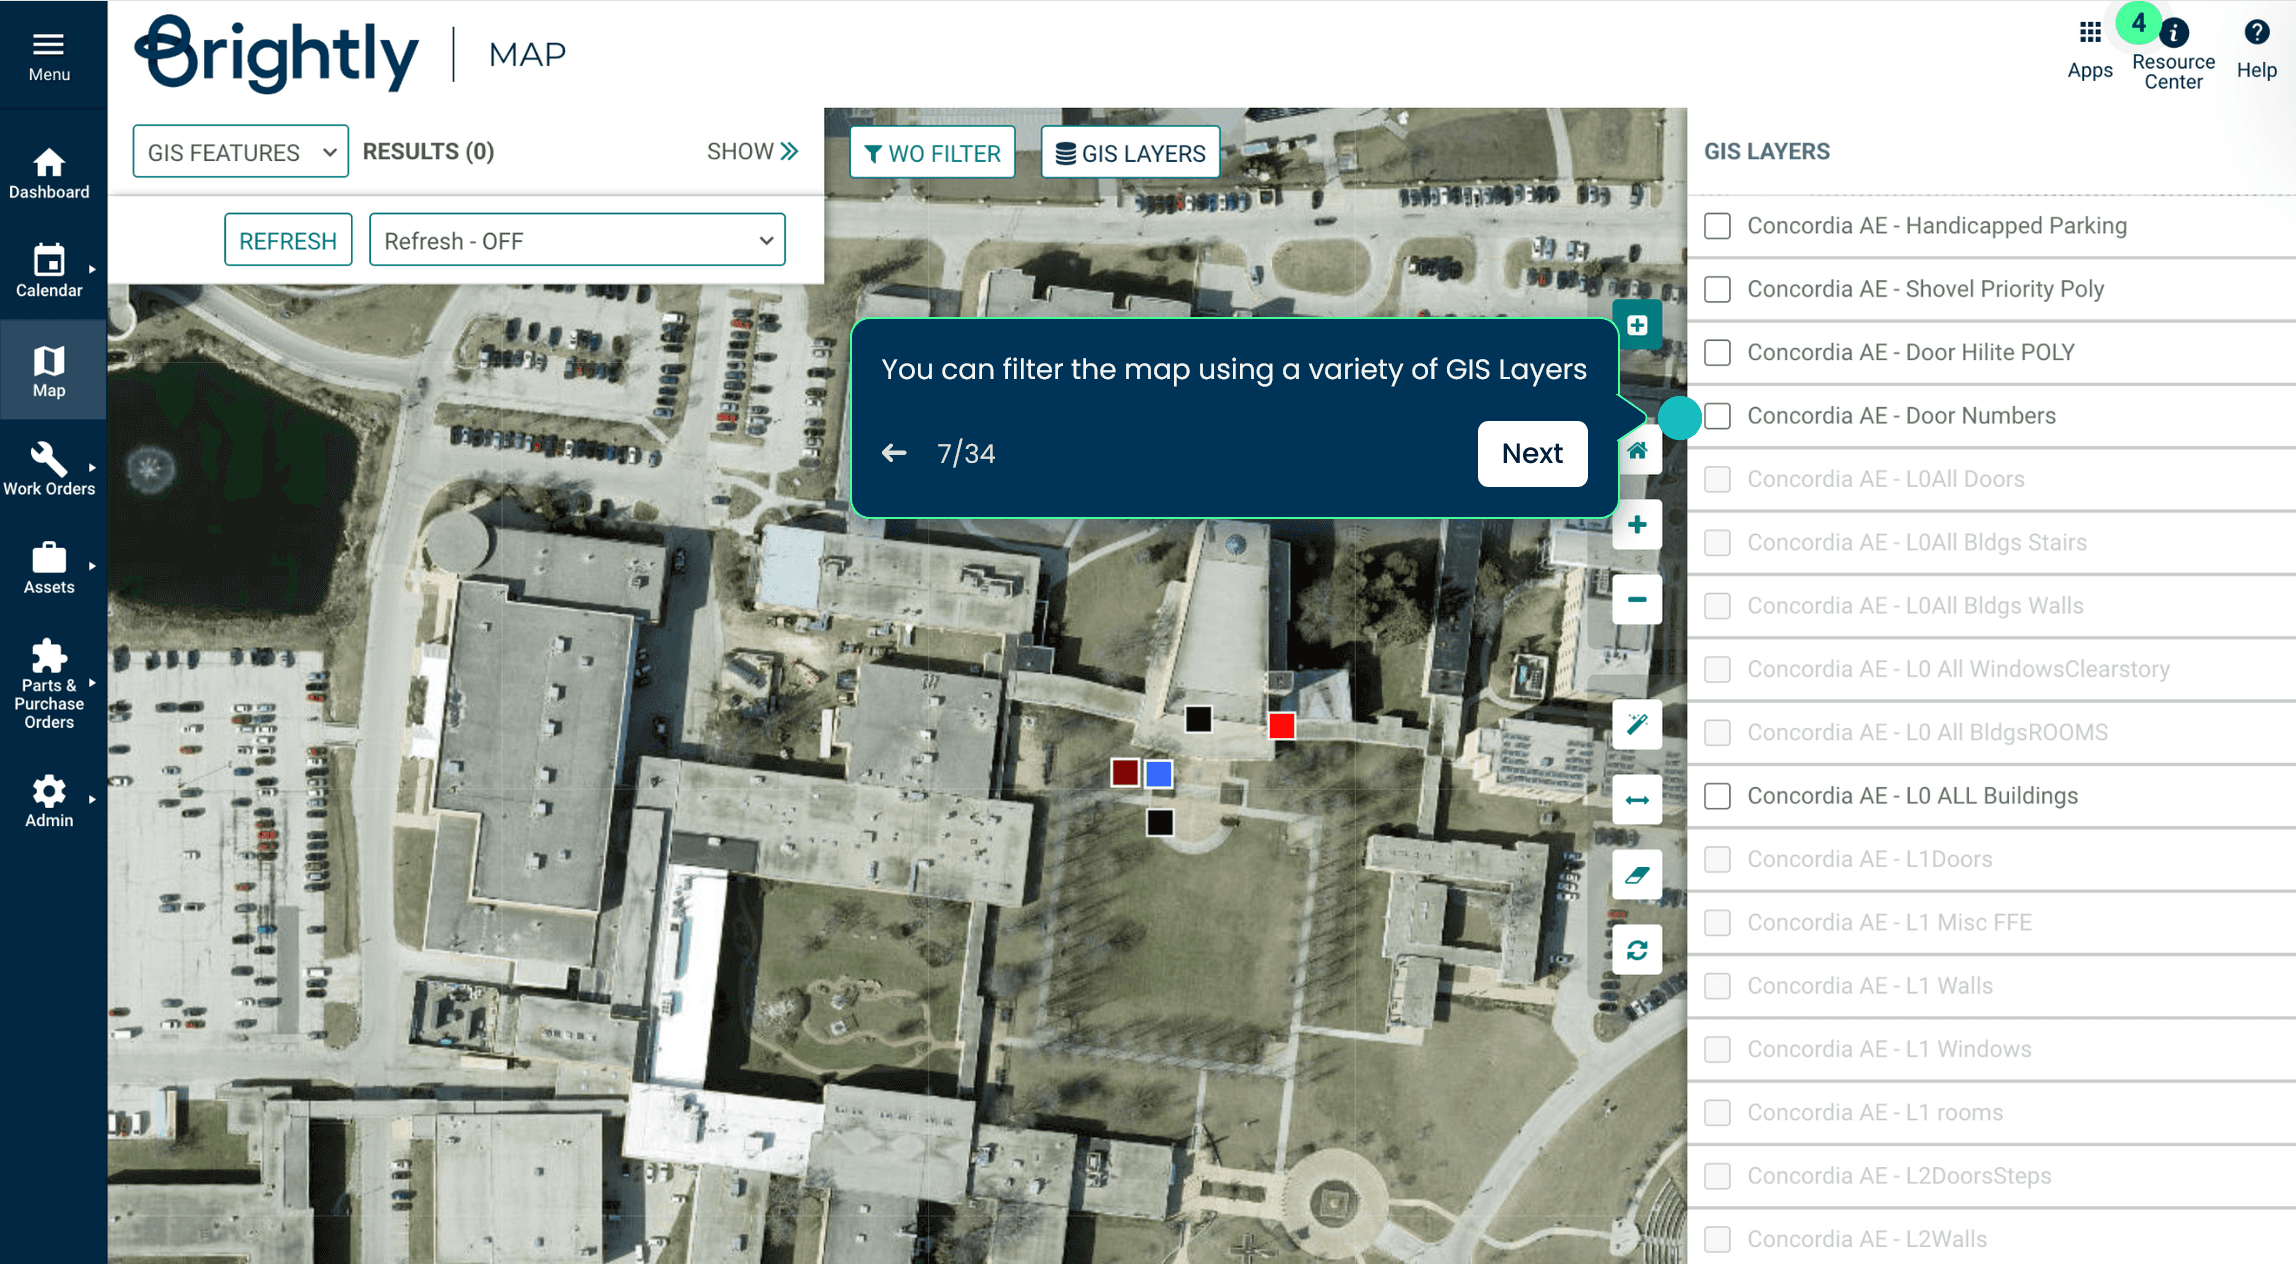Open the Help question mark icon
The image size is (2296, 1264).
click(2256, 33)
